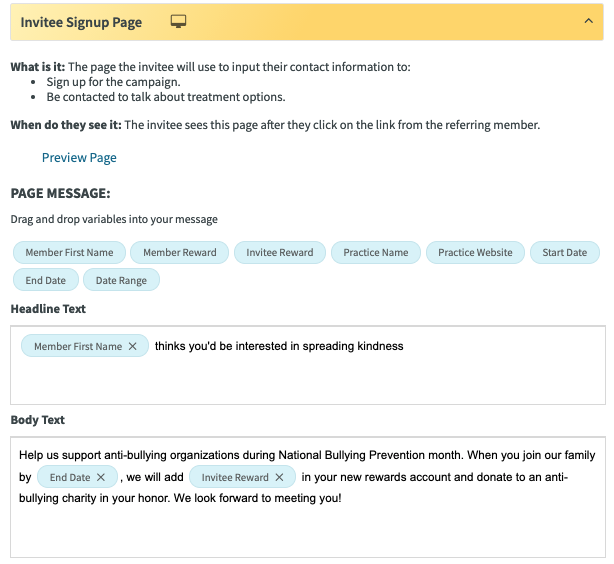The width and height of the screenshot is (614, 564).
Task: Remove End Date tag from body text
Action: (x=101, y=477)
